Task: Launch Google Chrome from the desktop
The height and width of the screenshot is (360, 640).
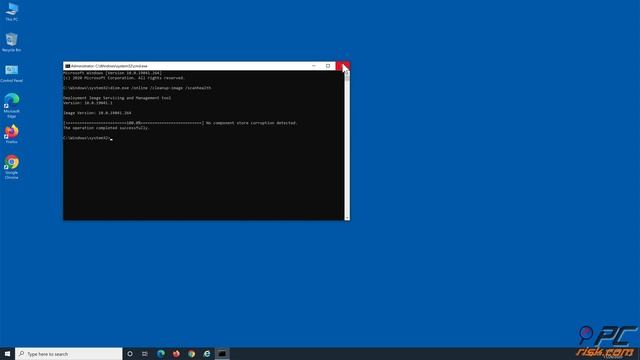Action: pos(11,167)
